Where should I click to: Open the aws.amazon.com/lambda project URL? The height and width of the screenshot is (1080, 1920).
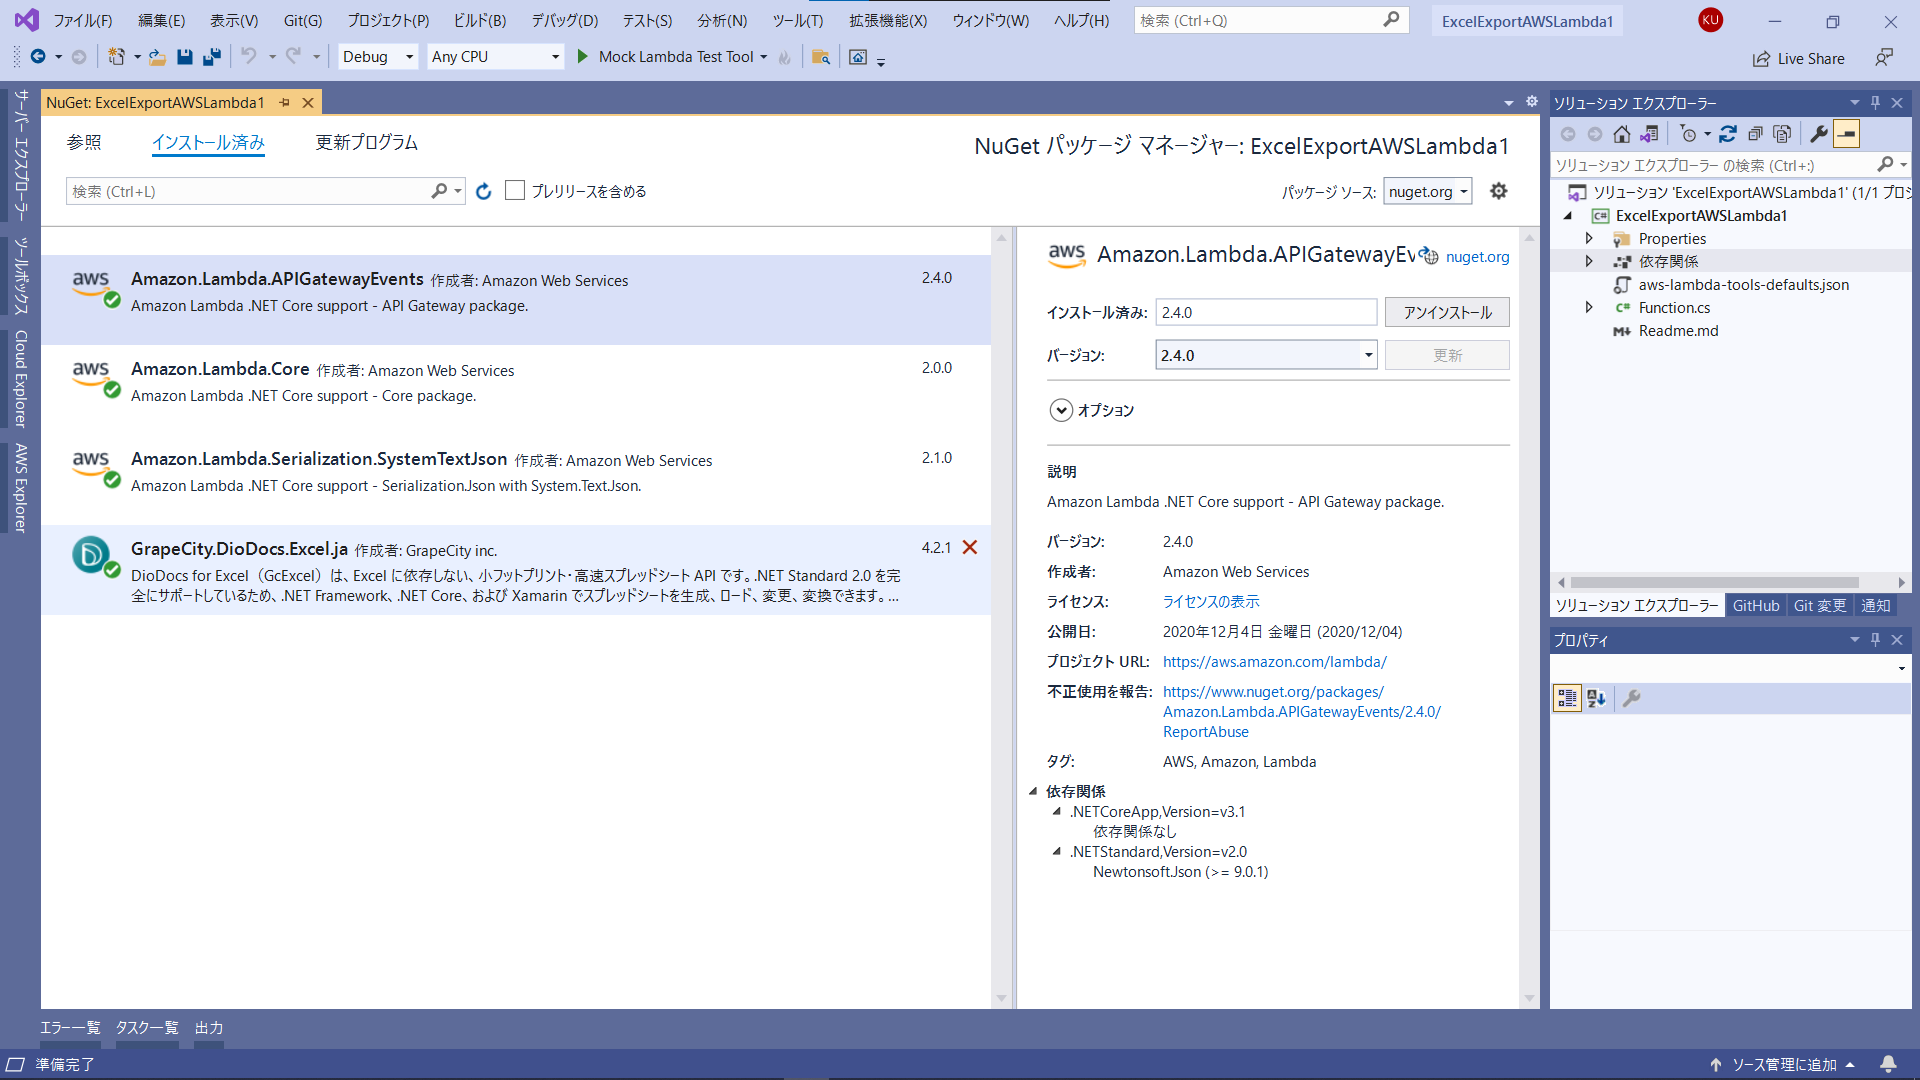click(x=1275, y=661)
